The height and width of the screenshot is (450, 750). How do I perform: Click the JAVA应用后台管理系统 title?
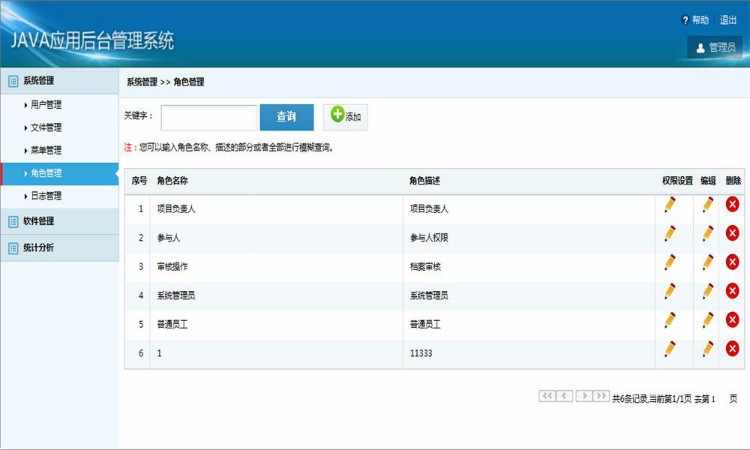pos(92,41)
